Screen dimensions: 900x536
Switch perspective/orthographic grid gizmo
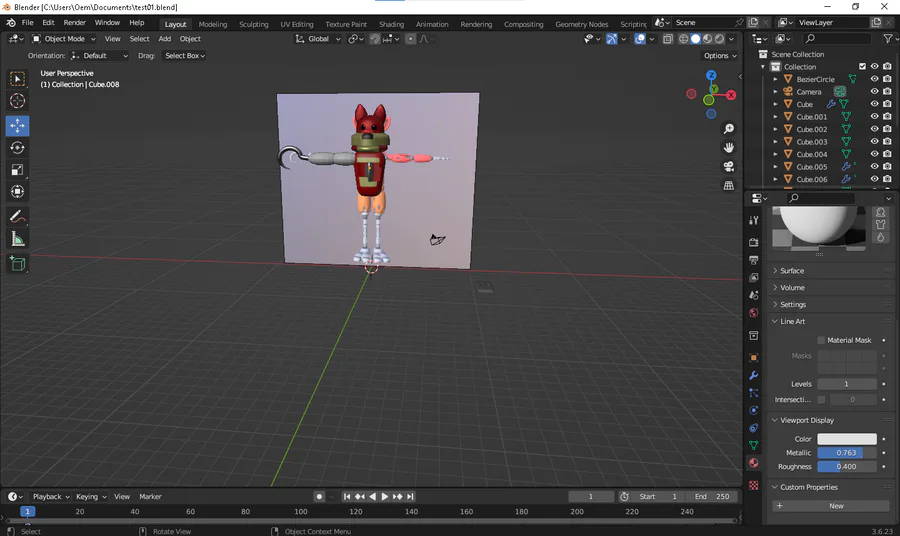728,185
